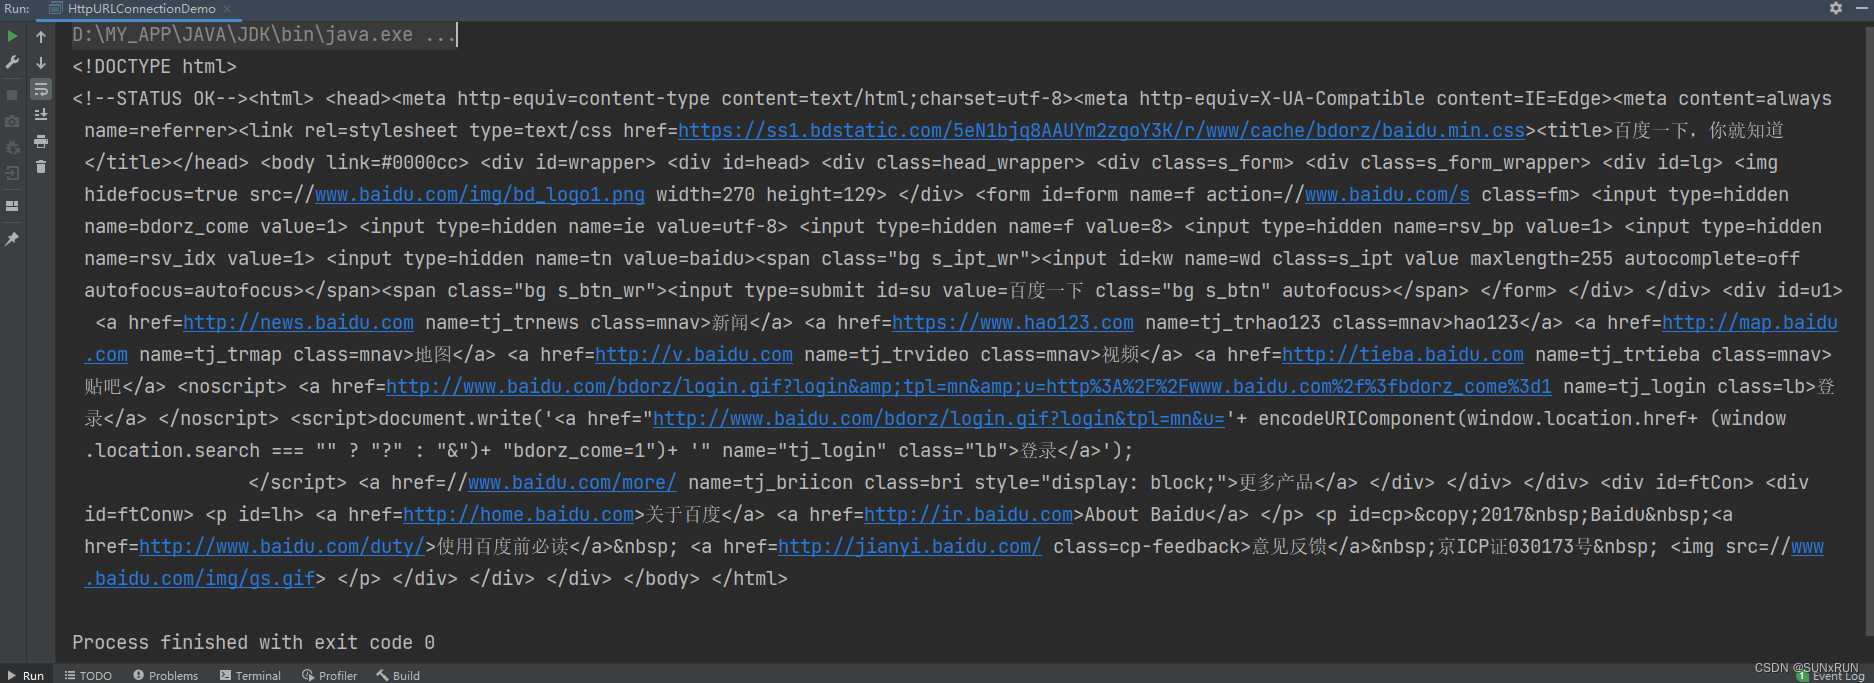Open the www.baidu.com/img/bd_logo1.png link
The width and height of the screenshot is (1874, 683).
479,194
